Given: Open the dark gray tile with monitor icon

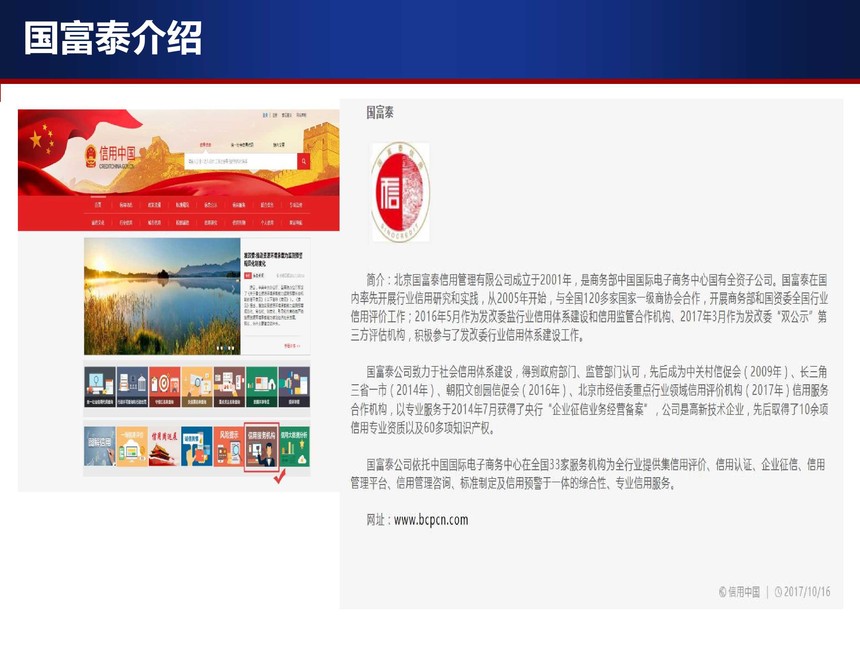Looking at the screenshot, I should 100,387.
